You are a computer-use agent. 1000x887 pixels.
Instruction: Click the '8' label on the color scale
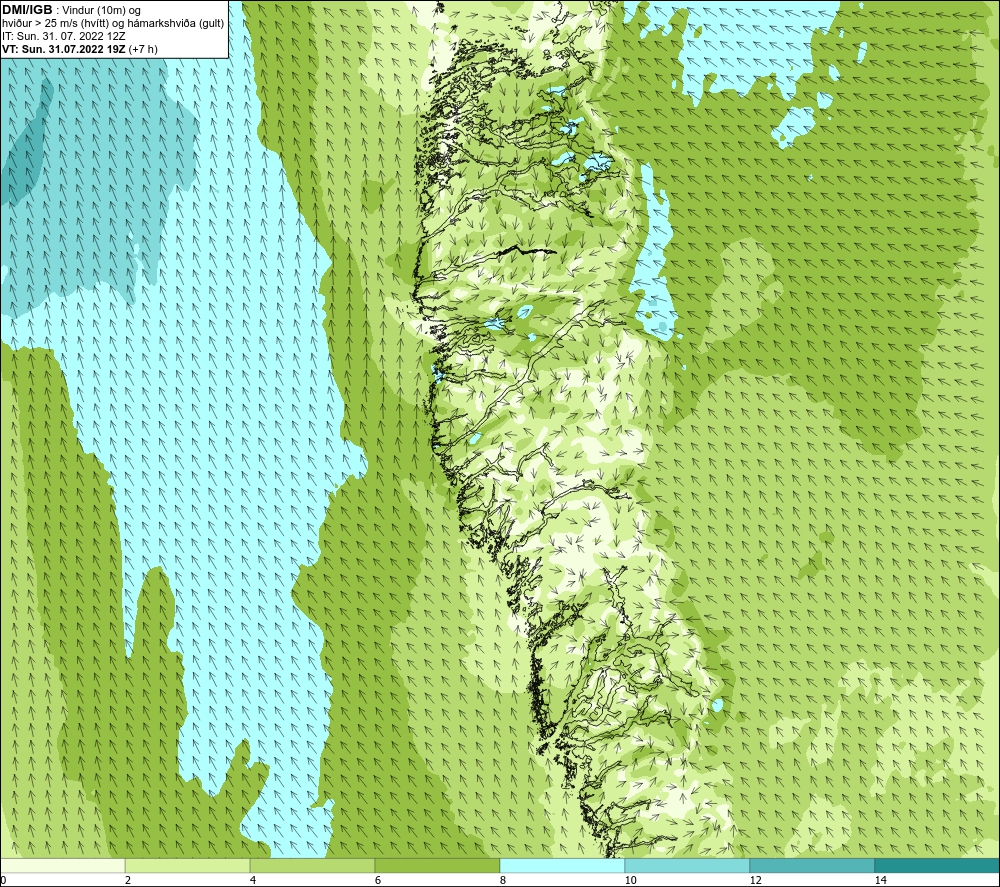[x=503, y=880]
